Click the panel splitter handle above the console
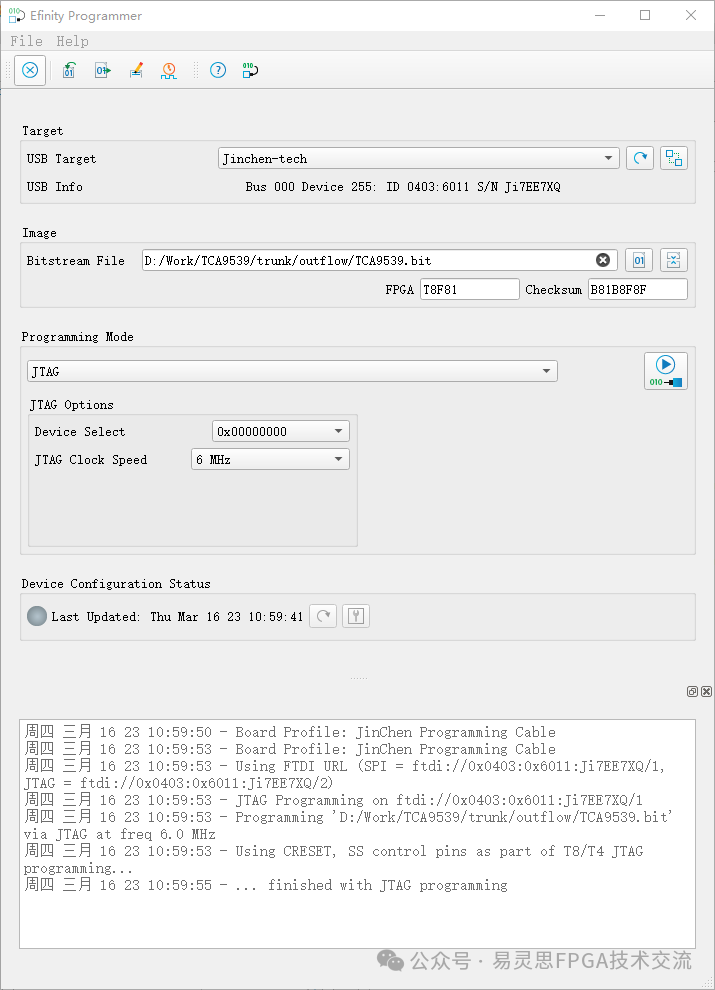 pyautogui.click(x=358, y=678)
